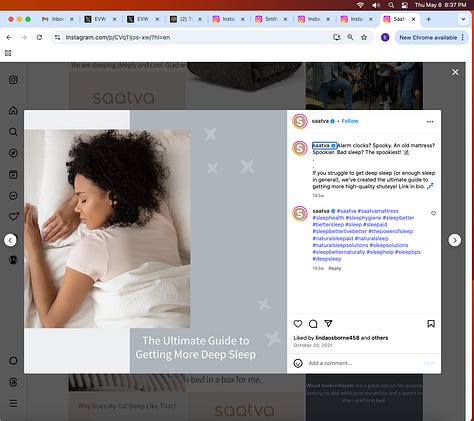Click Reply under hashtags comment
Viewport: 474px width, 421px height.
pos(335,268)
